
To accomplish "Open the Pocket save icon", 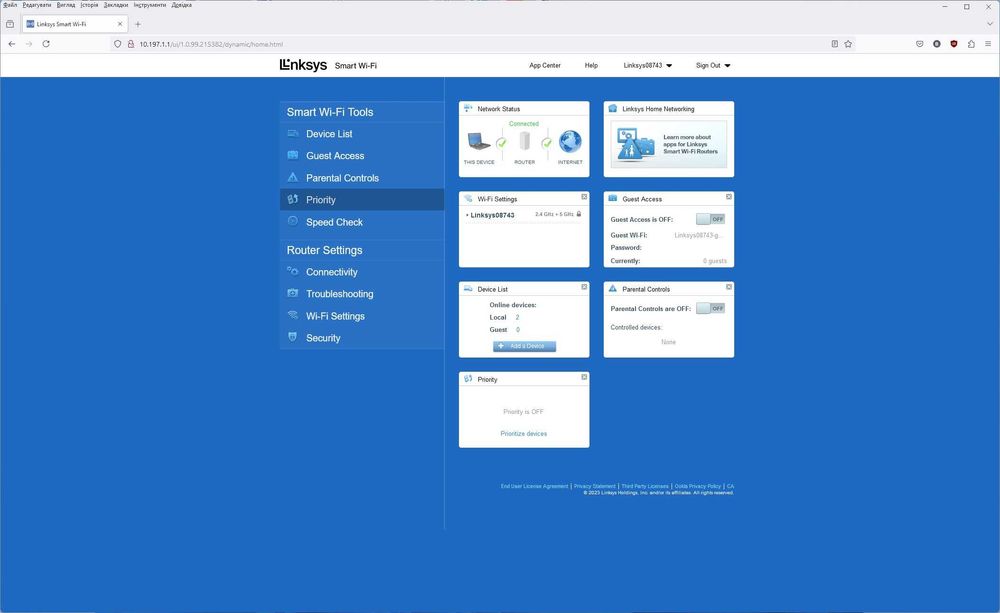I will coord(920,44).
